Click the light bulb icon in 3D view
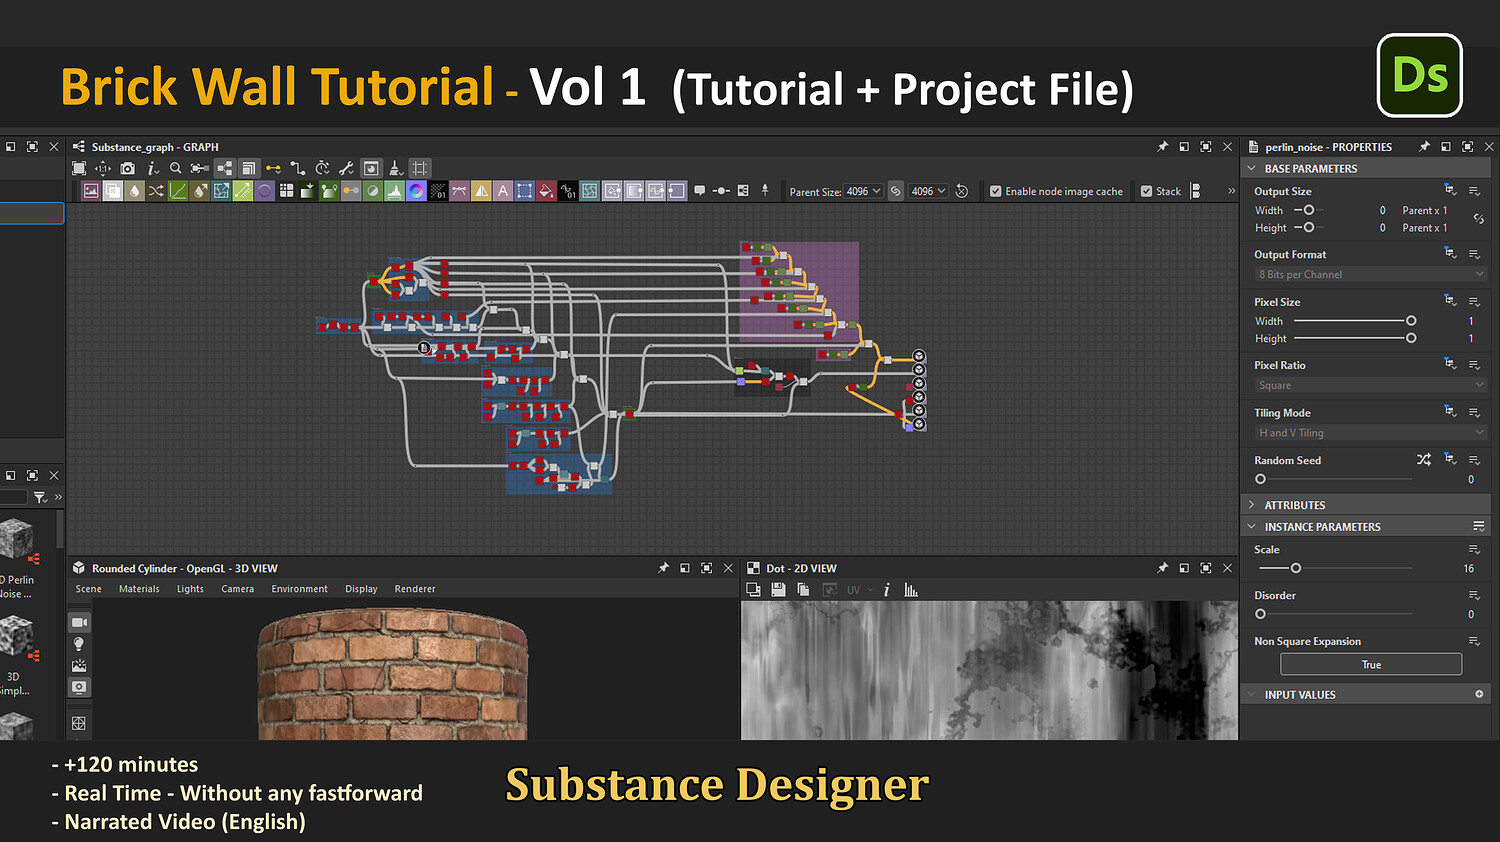1500x842 pixels. 79,644
